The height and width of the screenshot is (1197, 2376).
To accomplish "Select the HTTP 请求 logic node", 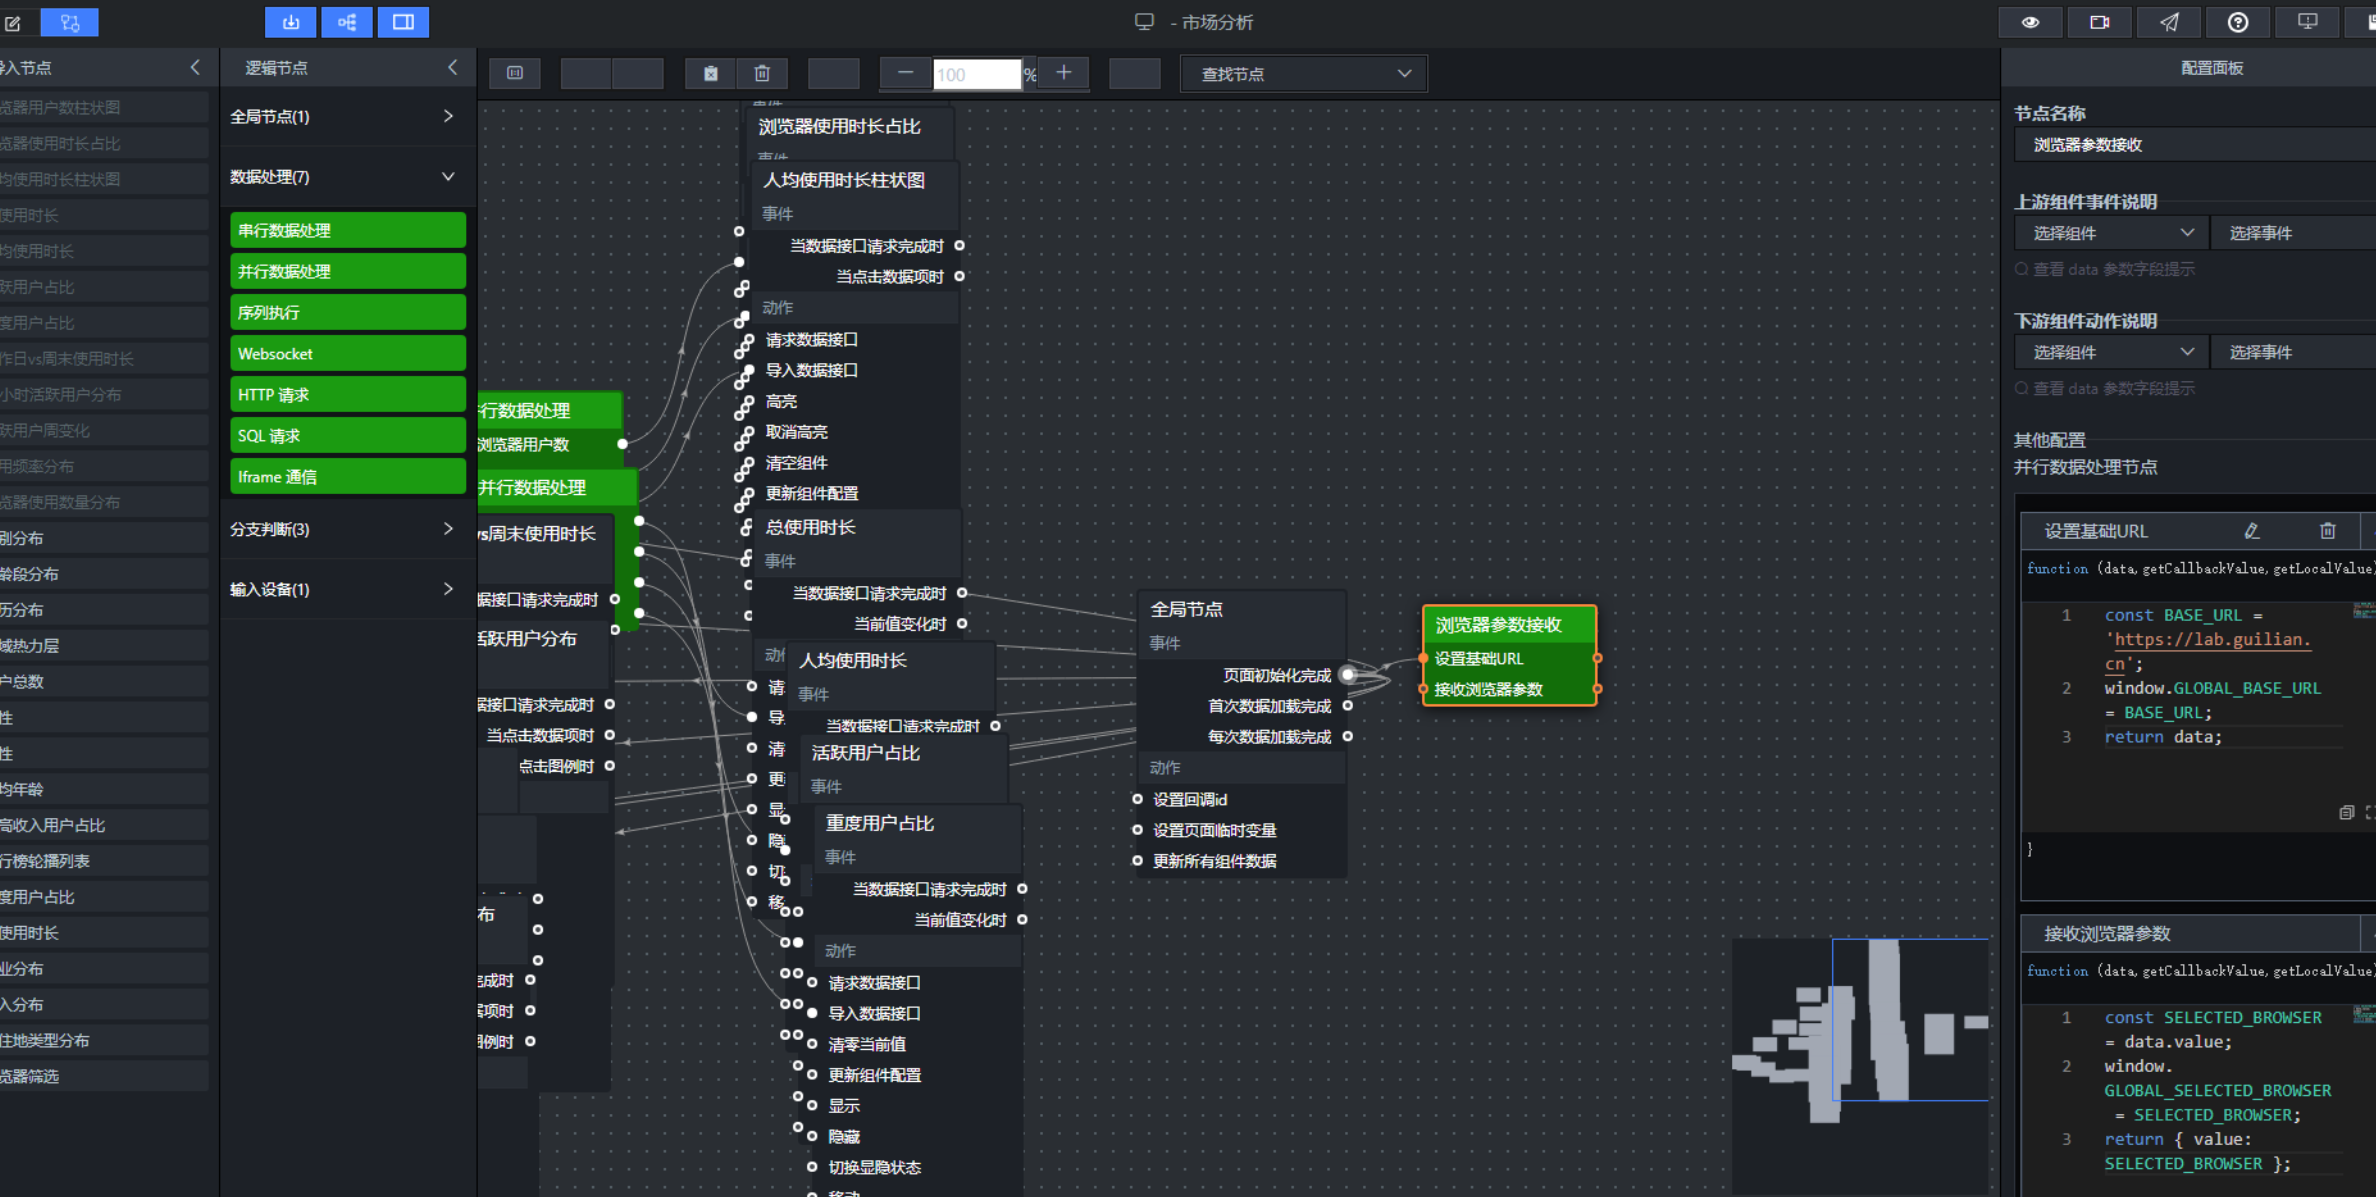I will (348, 394).
